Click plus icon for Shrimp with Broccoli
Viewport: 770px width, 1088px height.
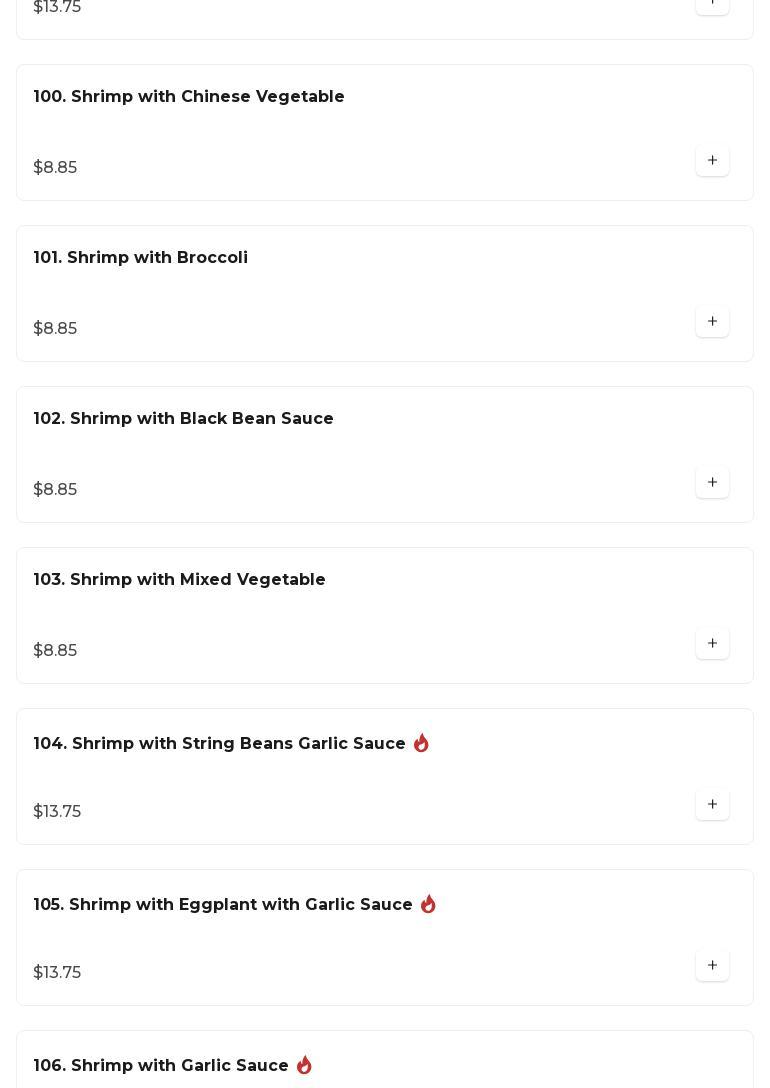point(712,322)
